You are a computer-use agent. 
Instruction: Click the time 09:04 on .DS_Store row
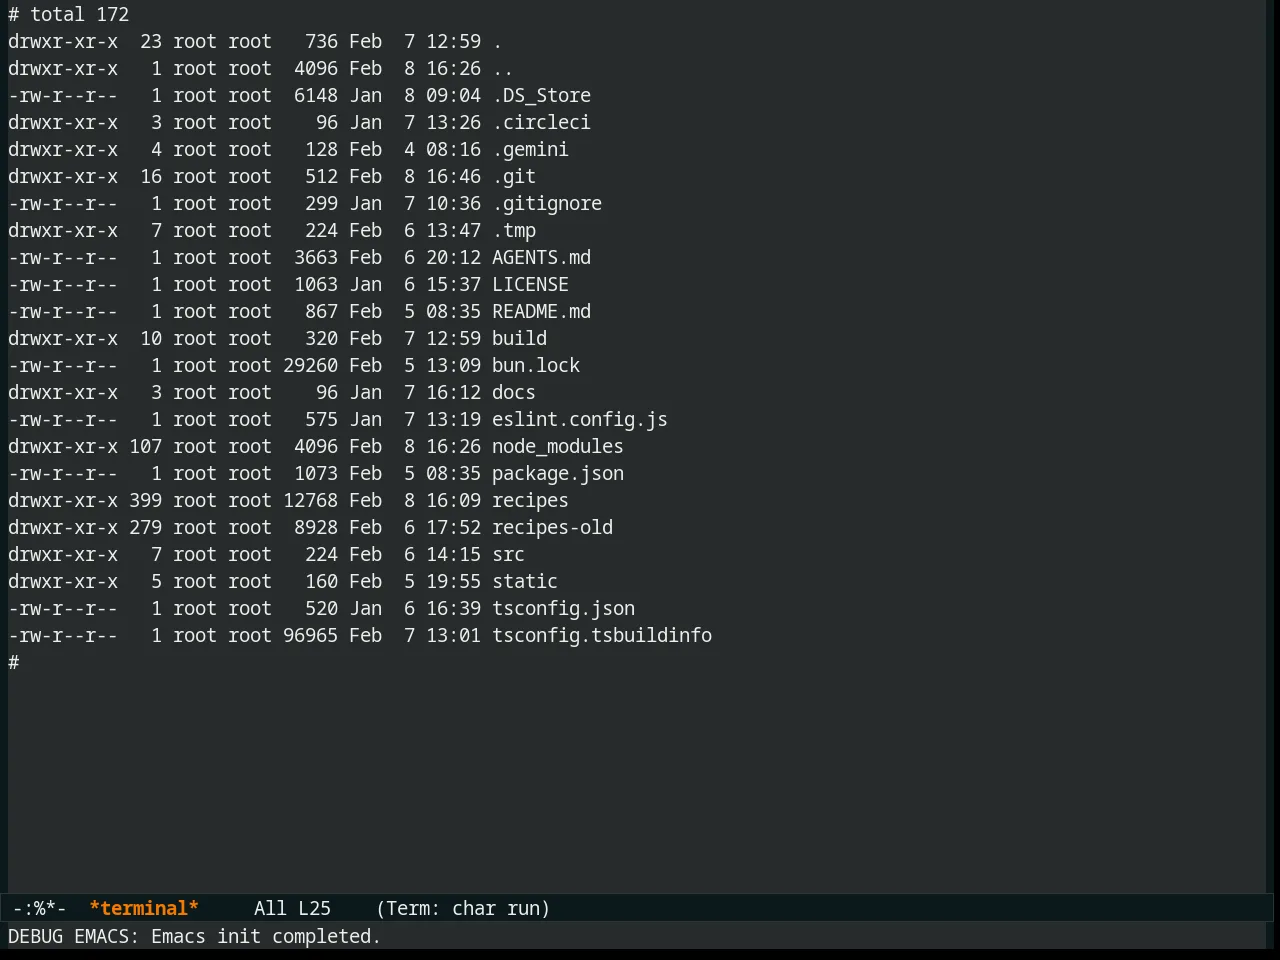click(x=453, y=96)
